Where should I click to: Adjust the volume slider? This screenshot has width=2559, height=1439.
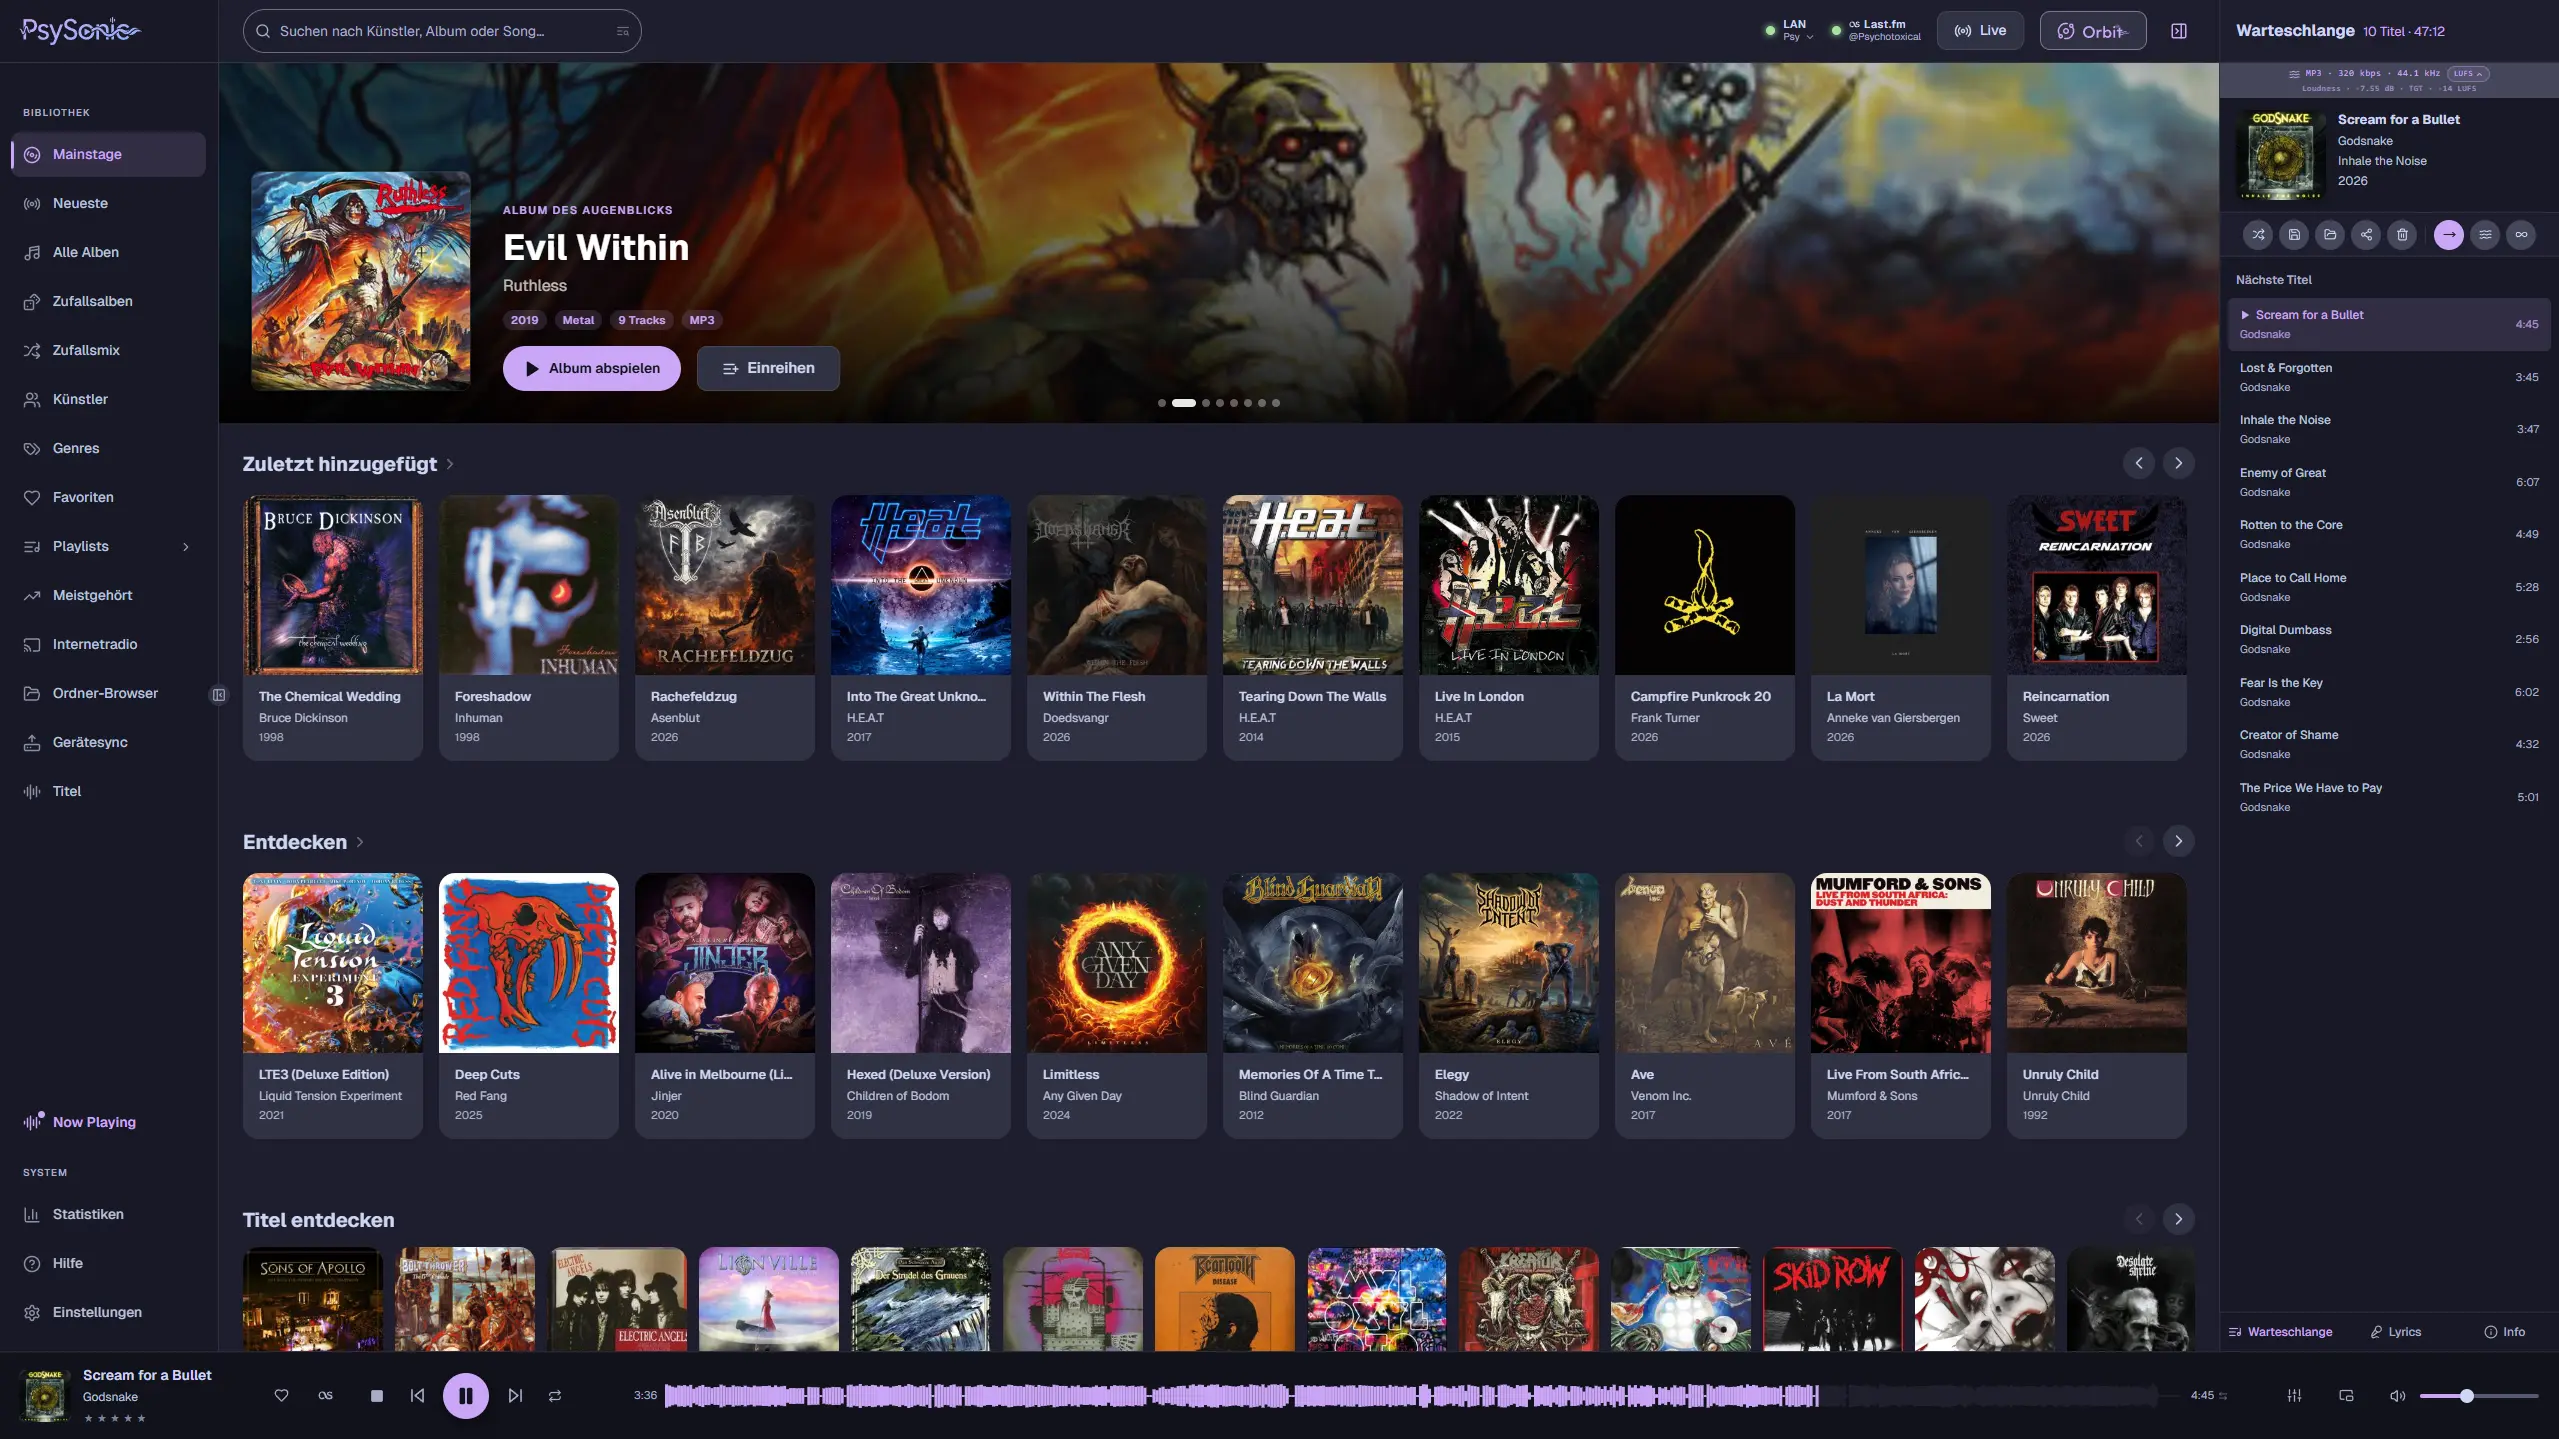pos(2479,1396)
